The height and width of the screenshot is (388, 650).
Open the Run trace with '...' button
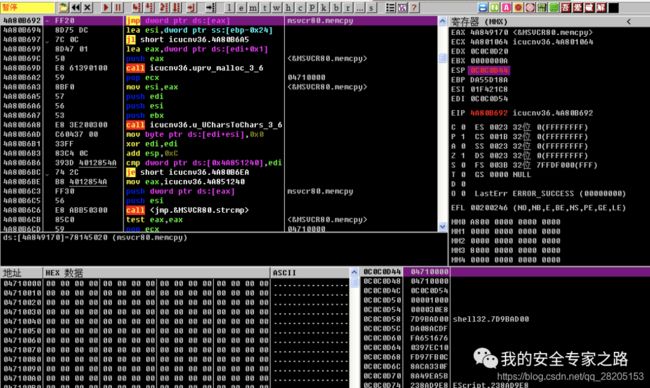tap(360, 7)
